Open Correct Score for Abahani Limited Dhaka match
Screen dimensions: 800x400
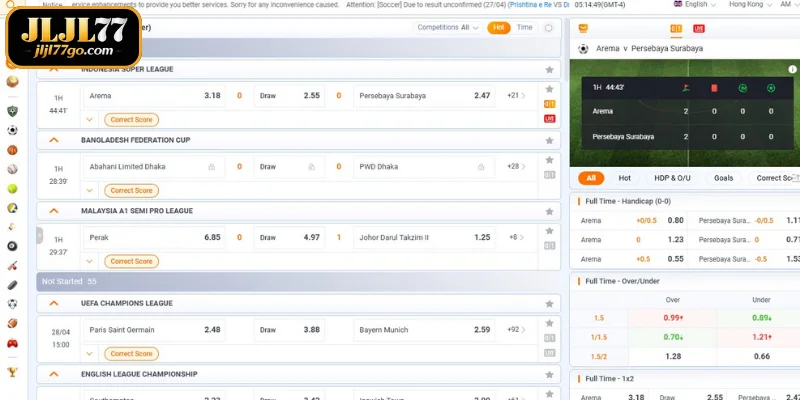(132, 190)
